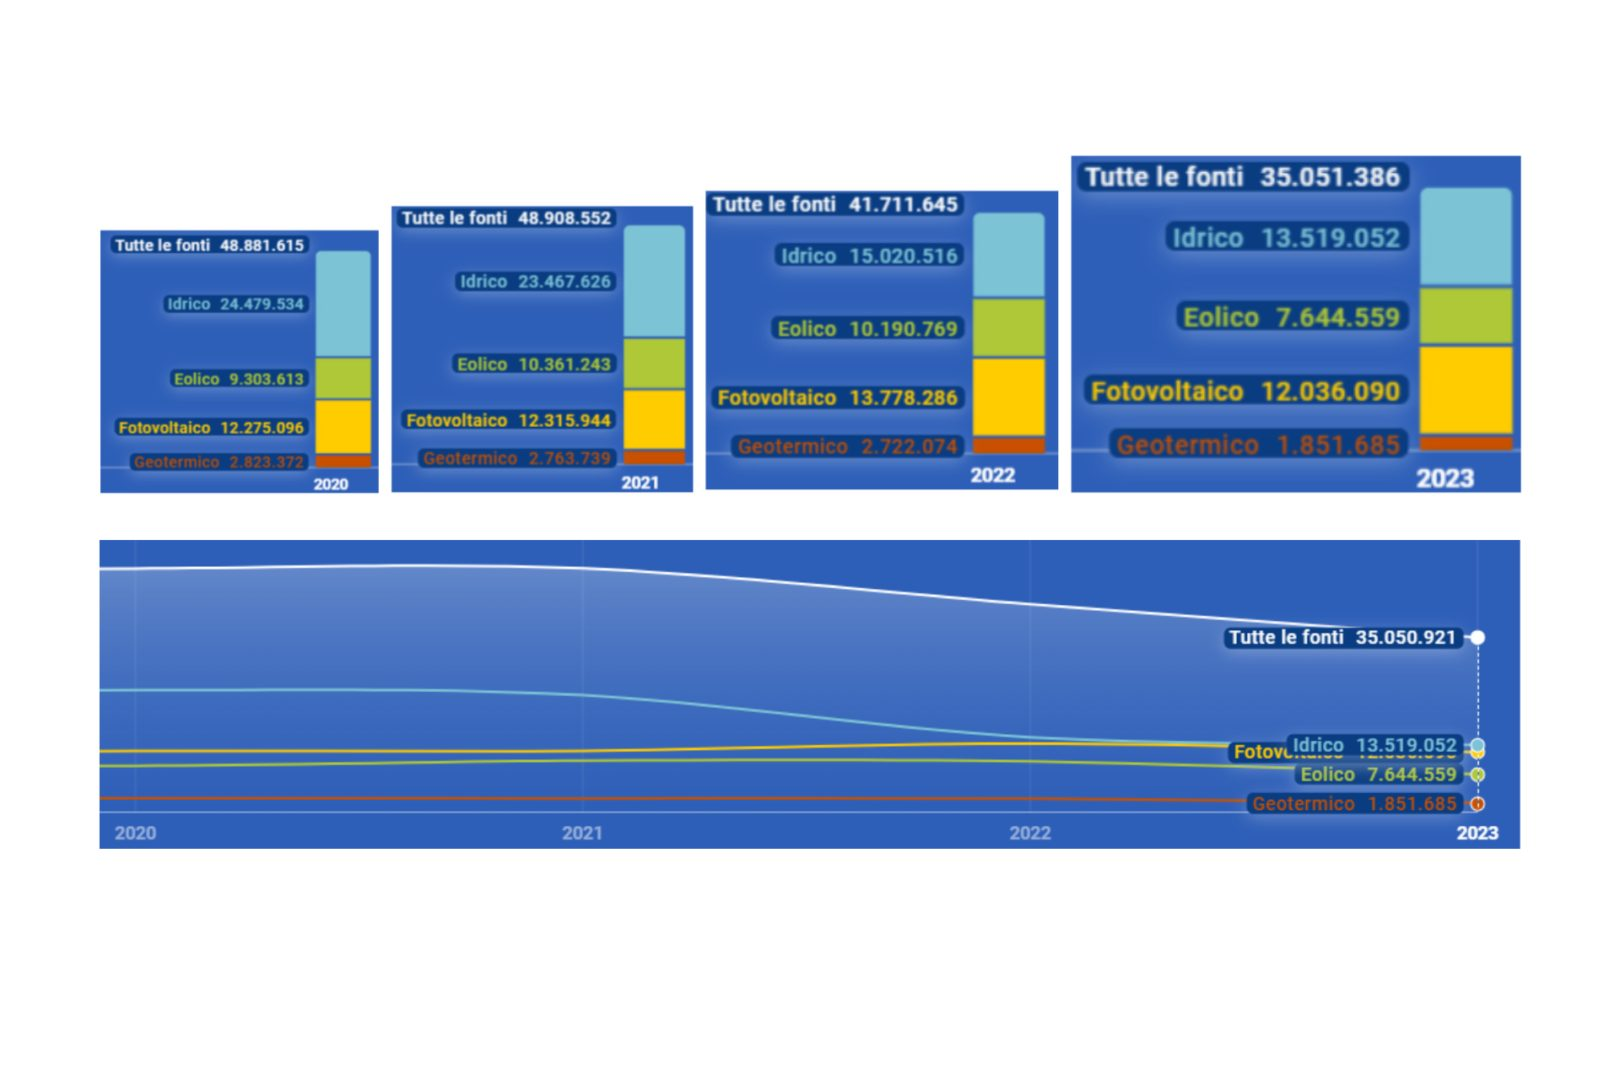Image resolution: width=1620 pixels, height=1080 pixels.
Task: Click the 2022 axis label in line chart
Action: (1030, 833)
